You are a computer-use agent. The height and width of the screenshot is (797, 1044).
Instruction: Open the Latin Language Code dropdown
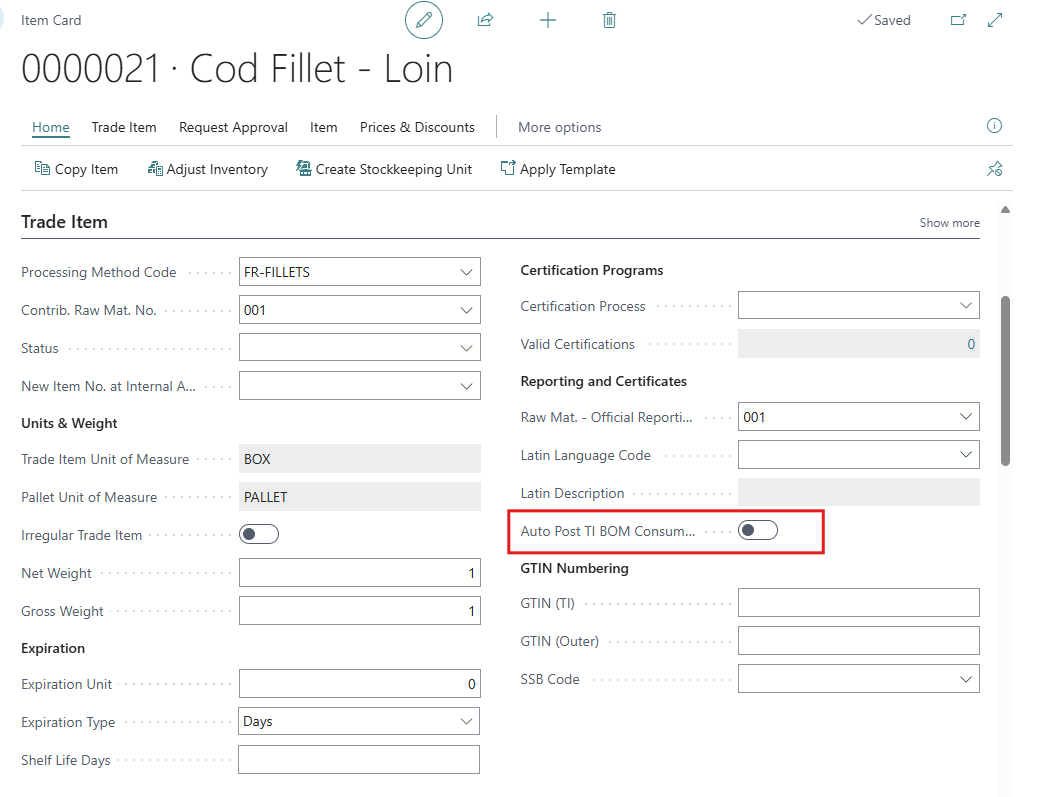pyautogui.click(x=965, y=454)
